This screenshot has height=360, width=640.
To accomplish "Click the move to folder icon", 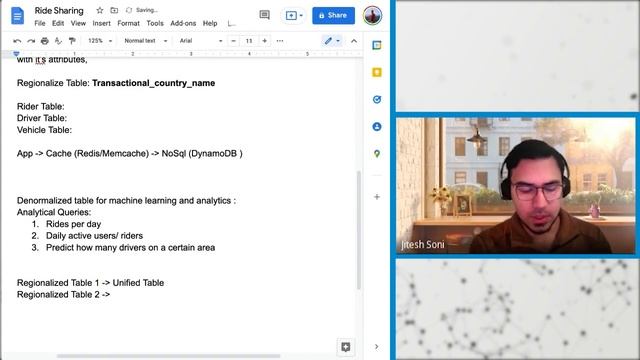I will tap(114, 10).
